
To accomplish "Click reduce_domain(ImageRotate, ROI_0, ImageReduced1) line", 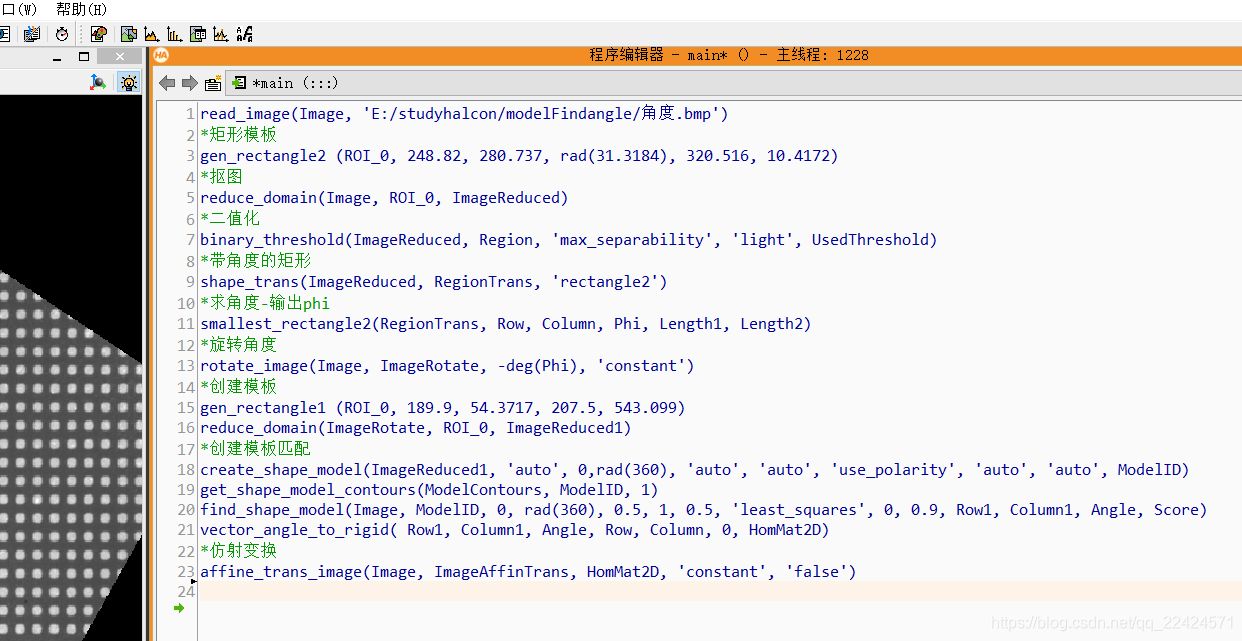I will pyautogui.click(x=416, y=428).
